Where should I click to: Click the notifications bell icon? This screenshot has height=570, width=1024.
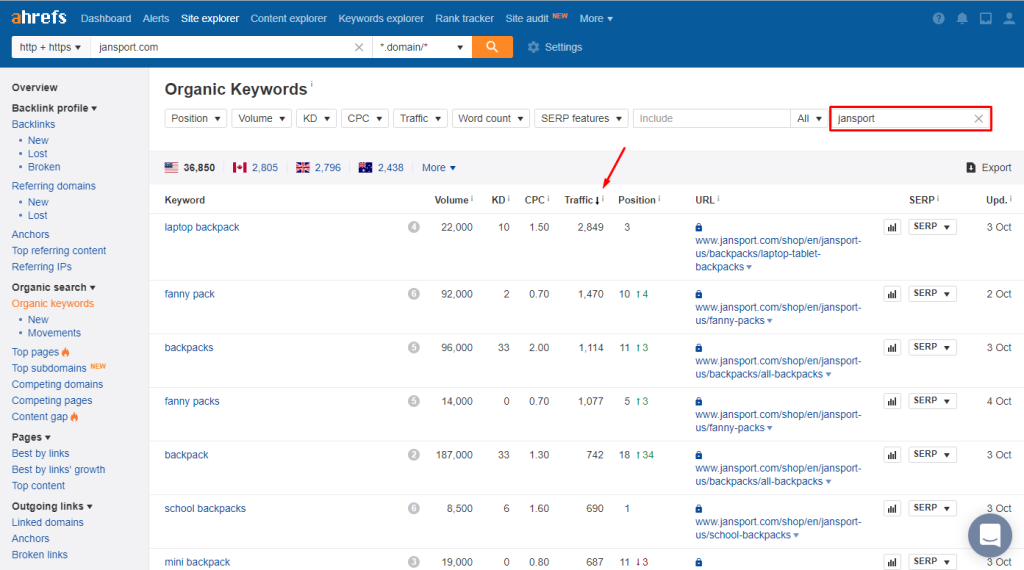(962, 19)
